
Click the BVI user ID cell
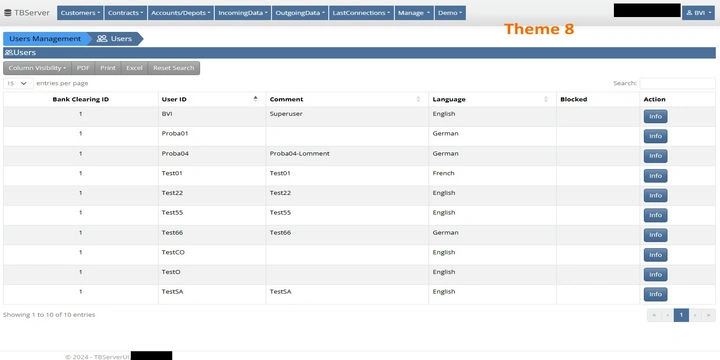212,117
